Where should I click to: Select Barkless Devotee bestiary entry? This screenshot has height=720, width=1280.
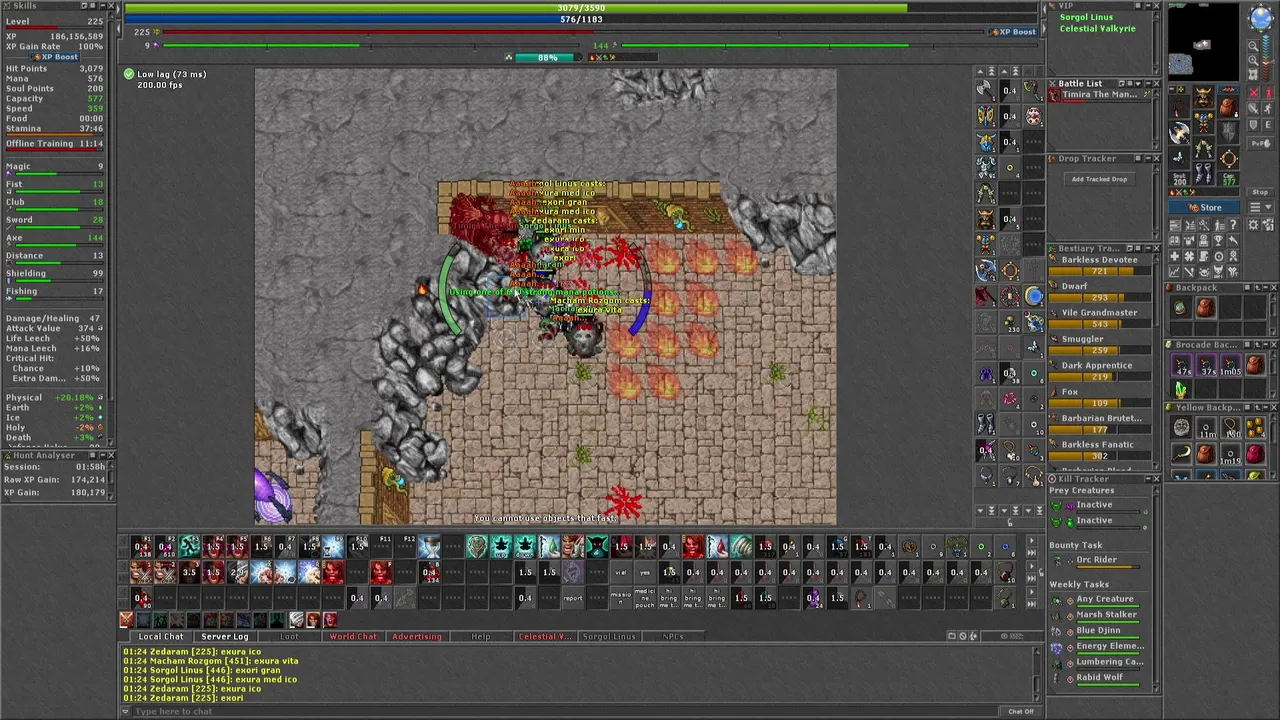(x=1099, y=265)
